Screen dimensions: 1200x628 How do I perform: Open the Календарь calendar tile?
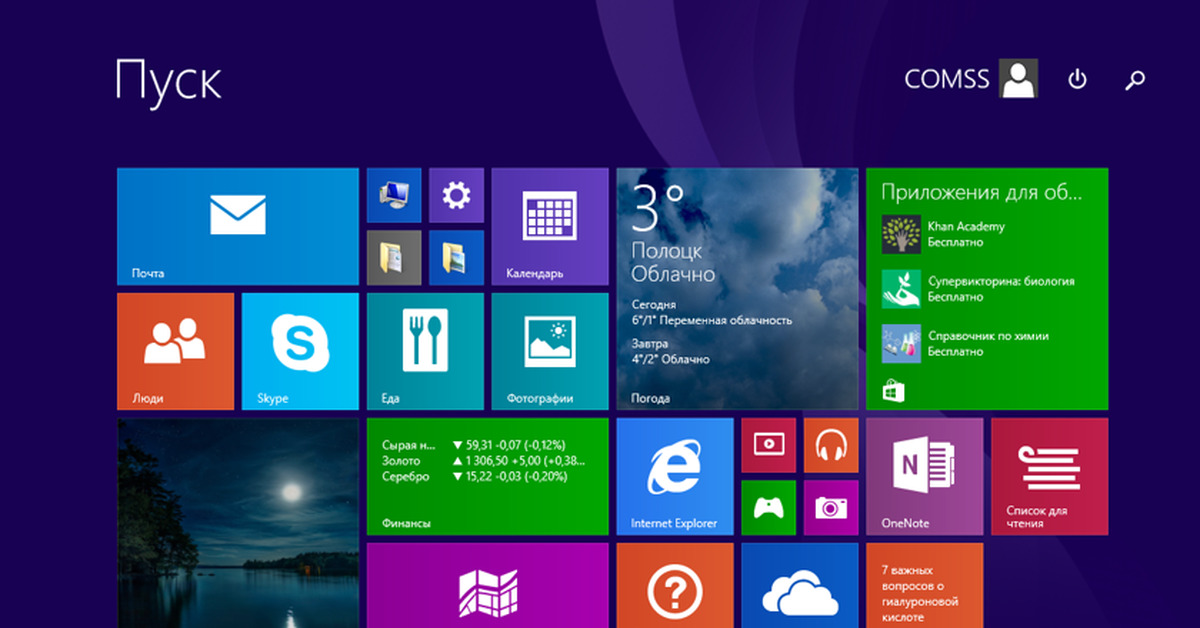(550, 227)
